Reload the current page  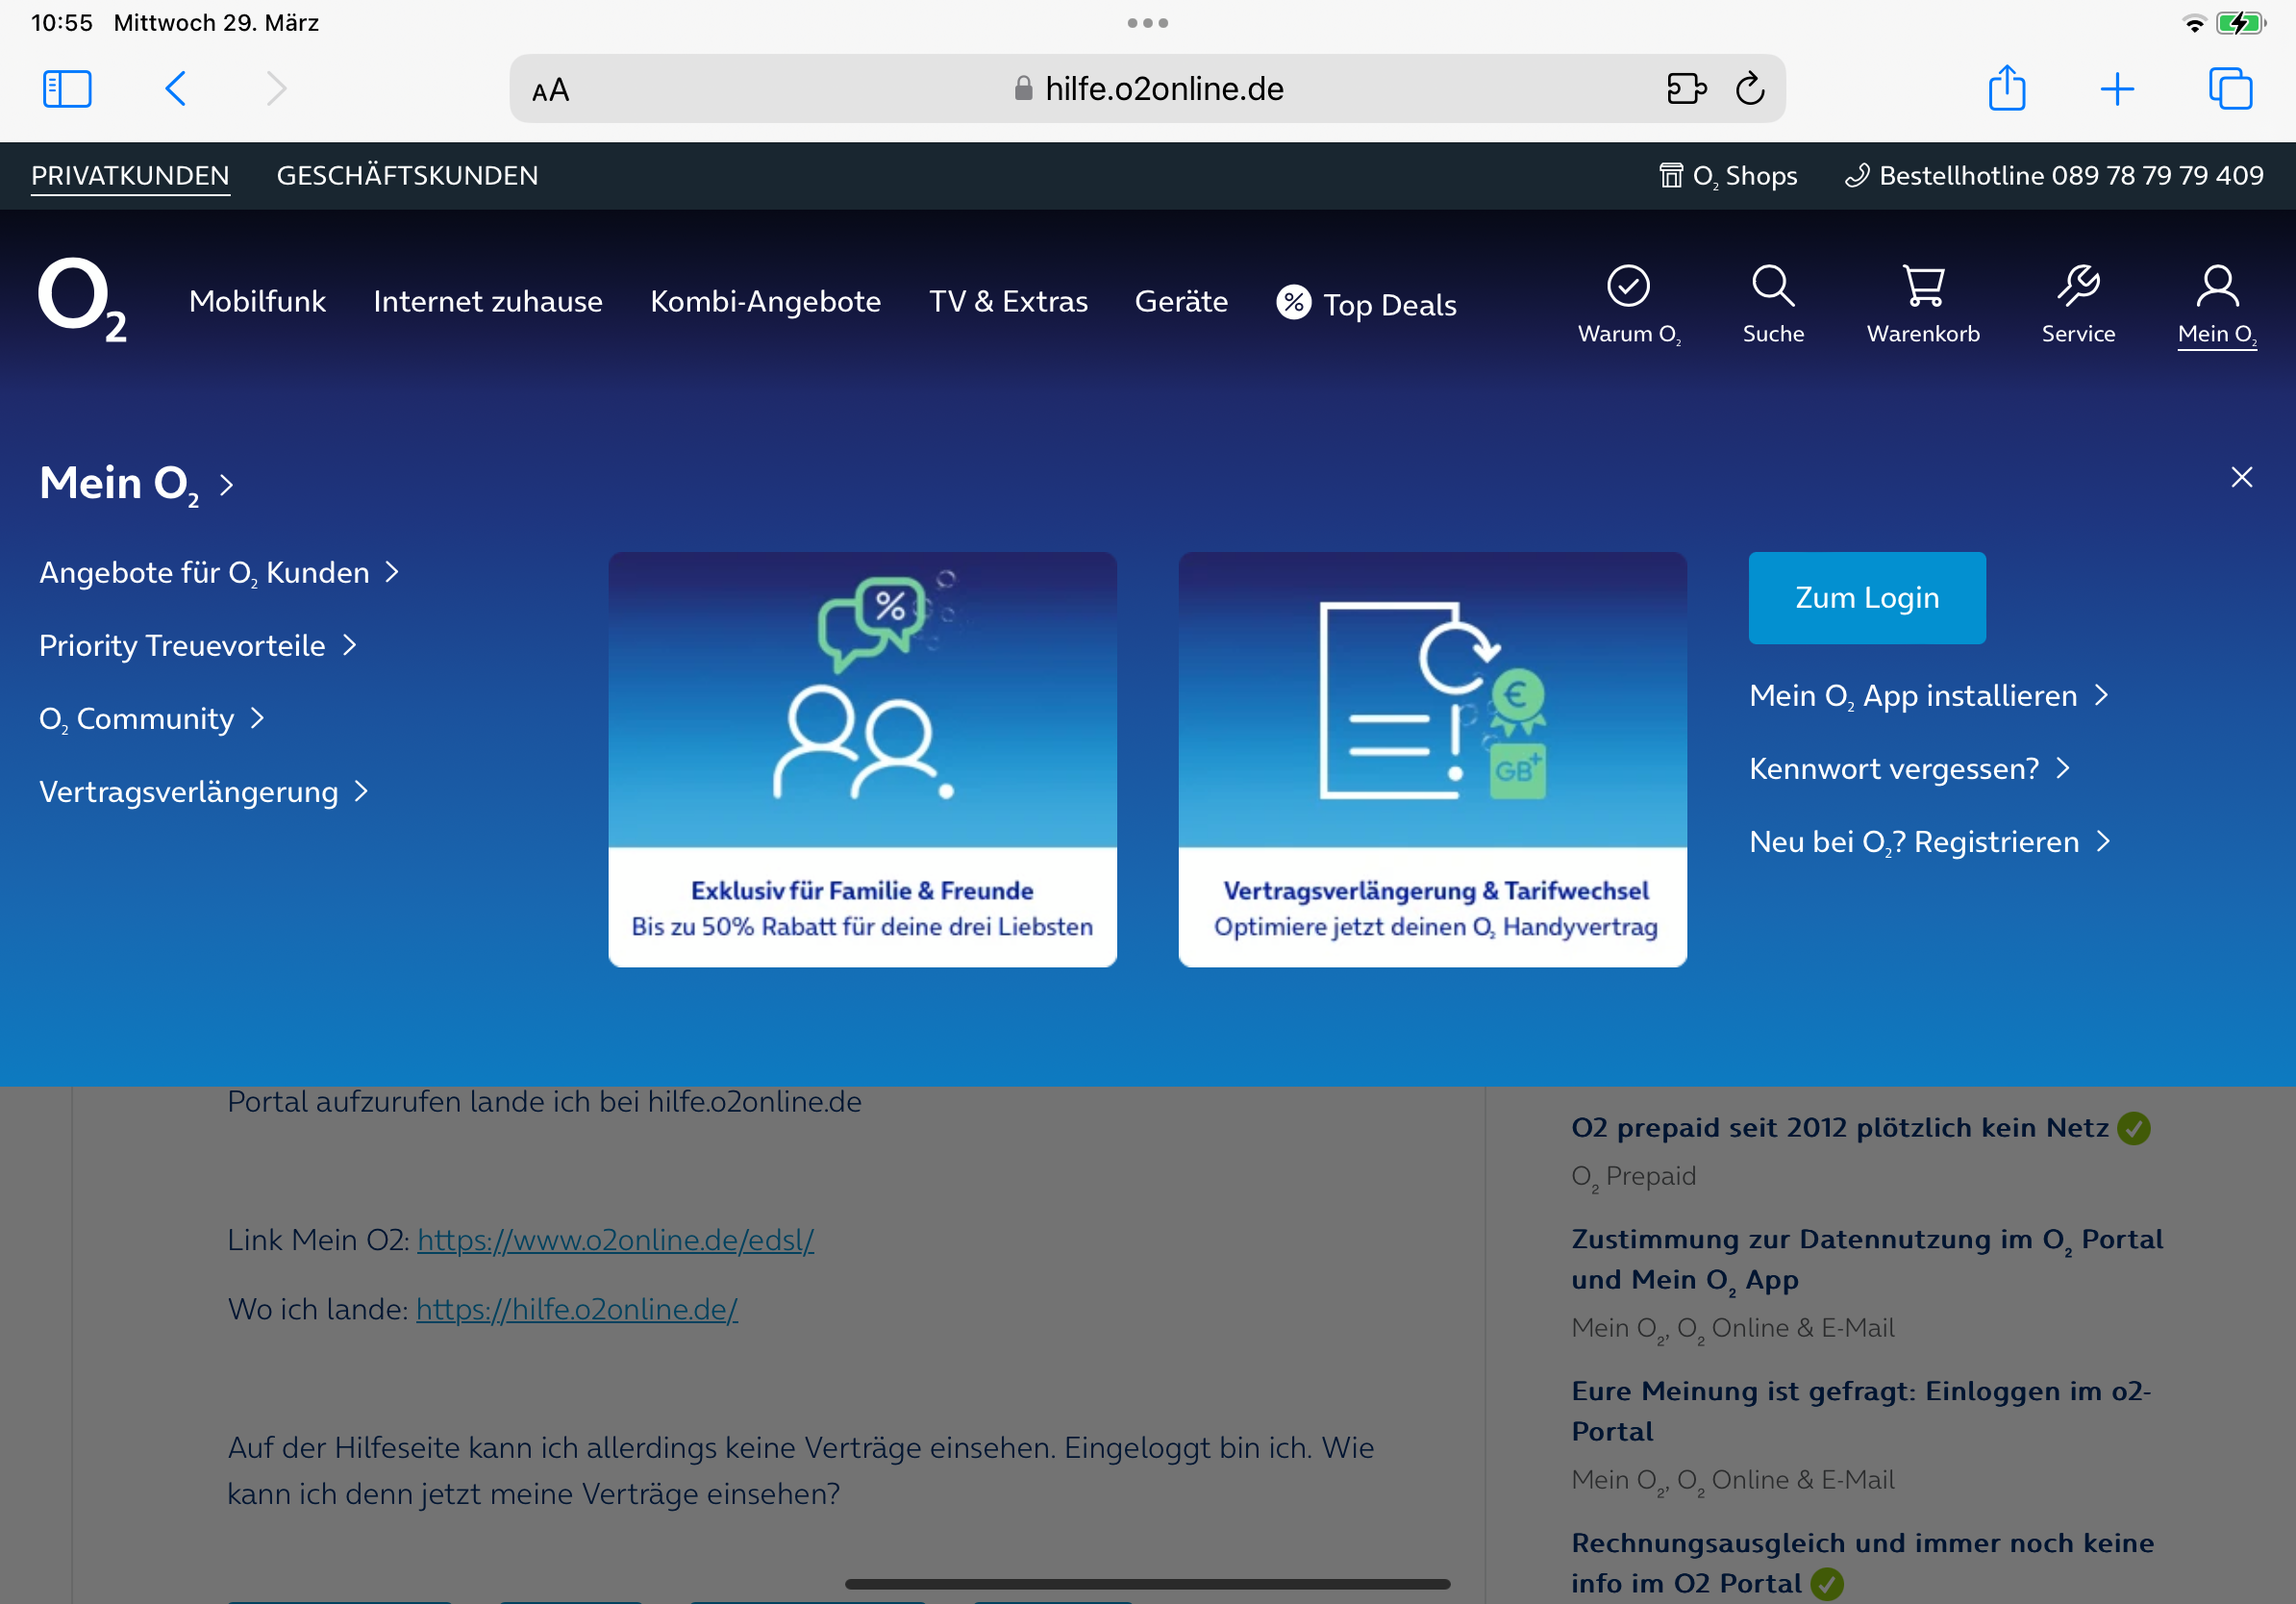(1750, 89)
